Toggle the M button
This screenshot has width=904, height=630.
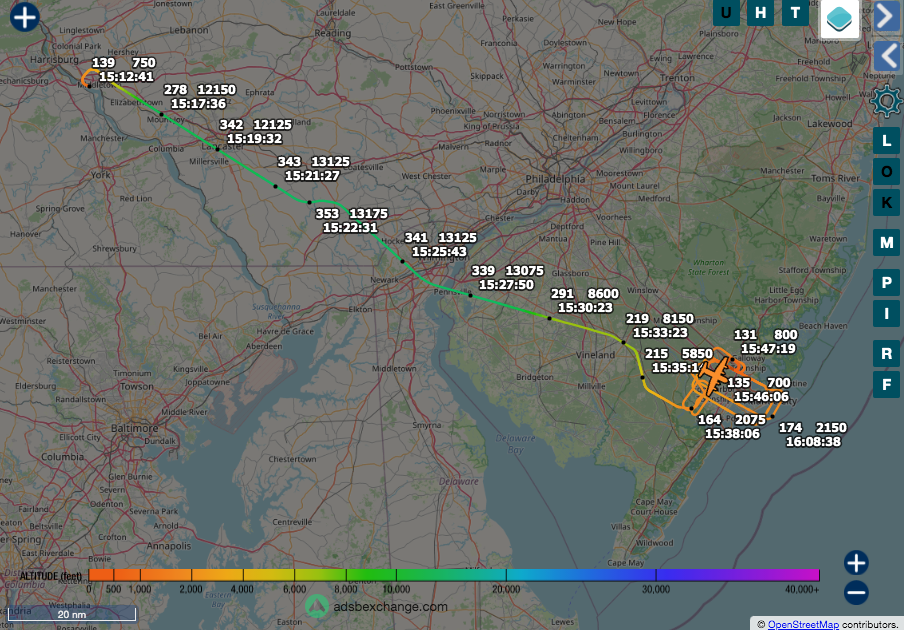(886, 243)
